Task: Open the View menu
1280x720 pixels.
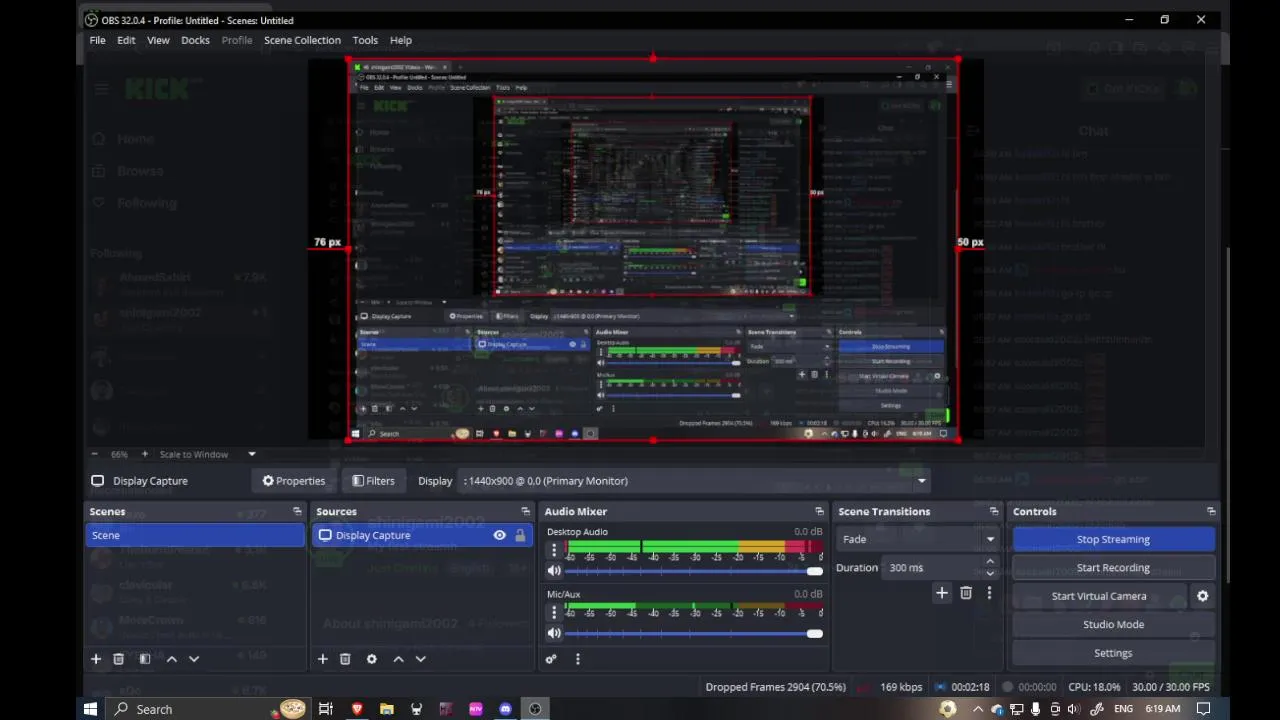Action: click(x=158, y=40)
